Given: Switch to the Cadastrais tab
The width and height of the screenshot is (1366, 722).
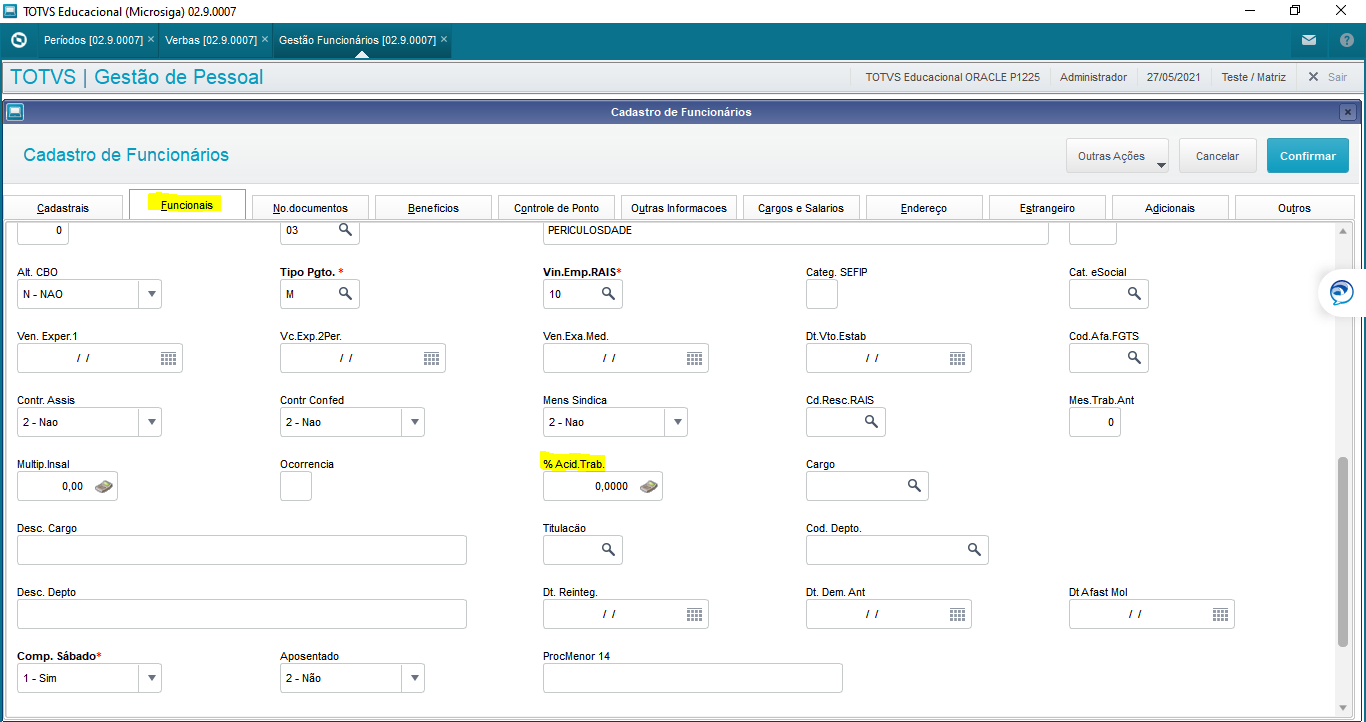Looking at the screenshot, I should 63,208.
